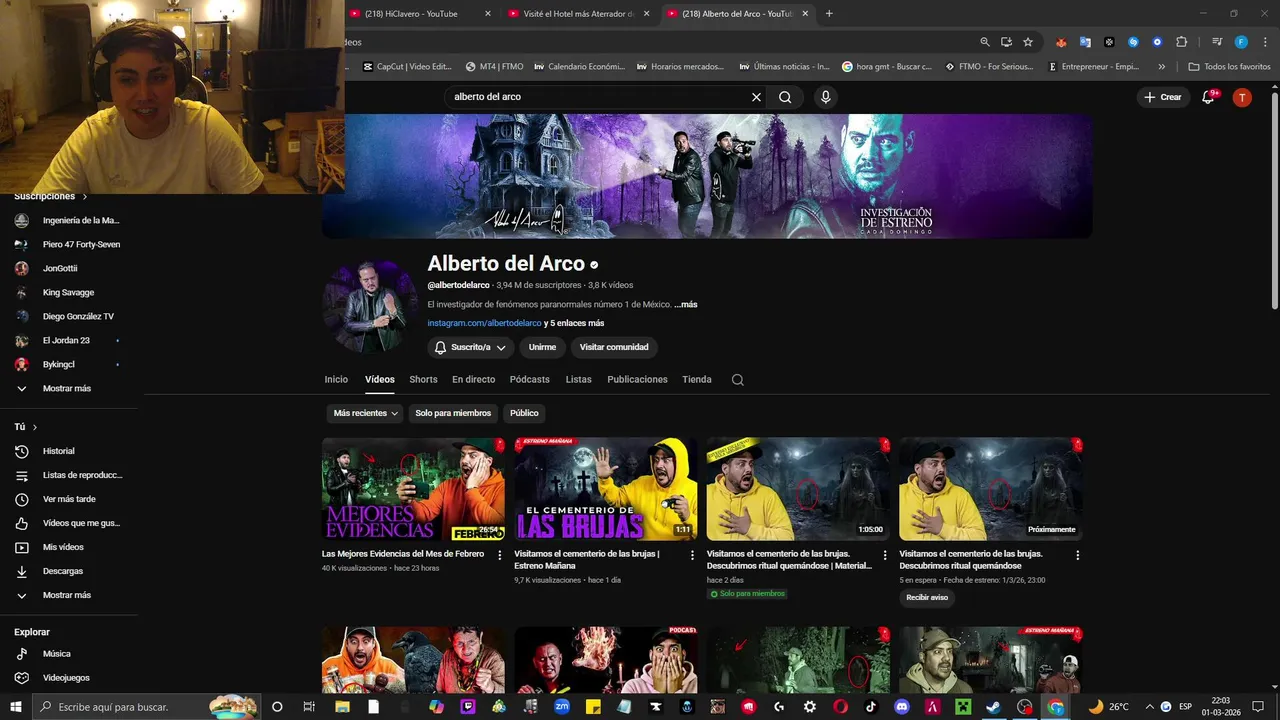This screenshot has width=1280, height=720.
Task: Bookmark this page with the star icon
Action: [1028, 42]
